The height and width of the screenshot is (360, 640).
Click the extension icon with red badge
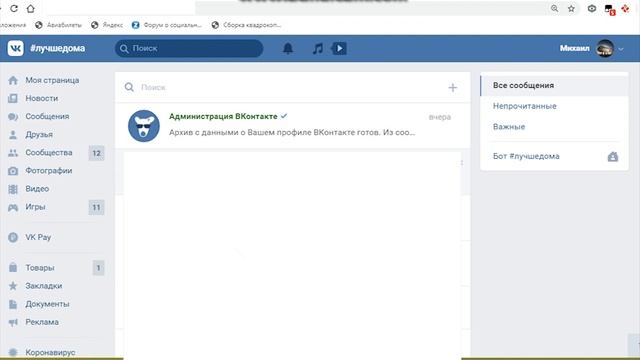click(x=610, y=9)
